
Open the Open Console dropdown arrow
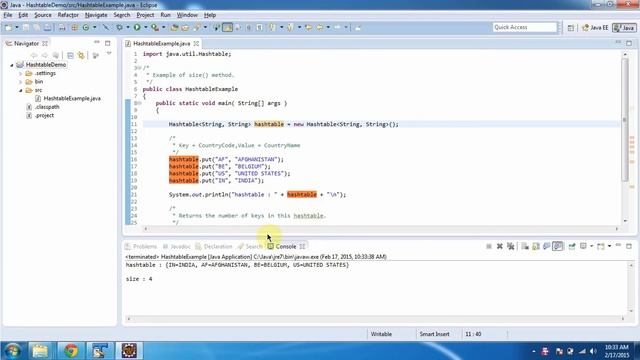(609, 246)
